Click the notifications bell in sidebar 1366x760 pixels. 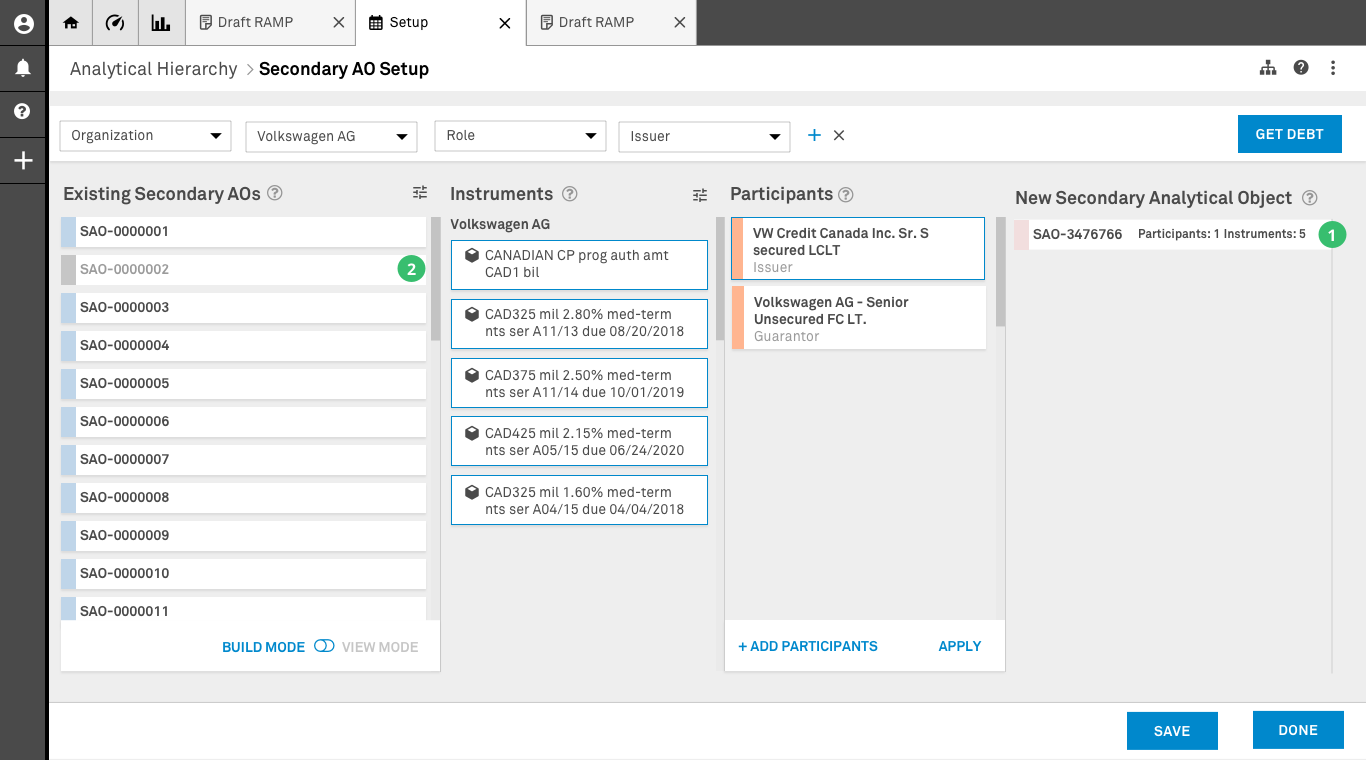tap(23, 68)
